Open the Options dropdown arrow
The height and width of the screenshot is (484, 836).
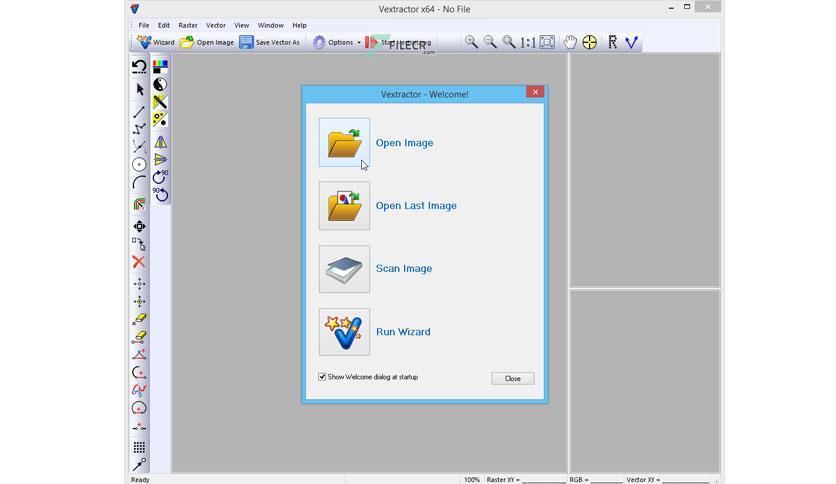pyautogui.click(x=359, y=43)
